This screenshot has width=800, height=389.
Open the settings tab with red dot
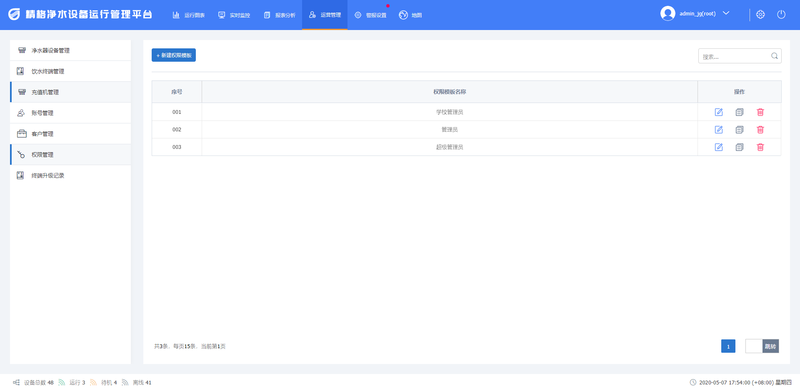click(x=370, y=15)
